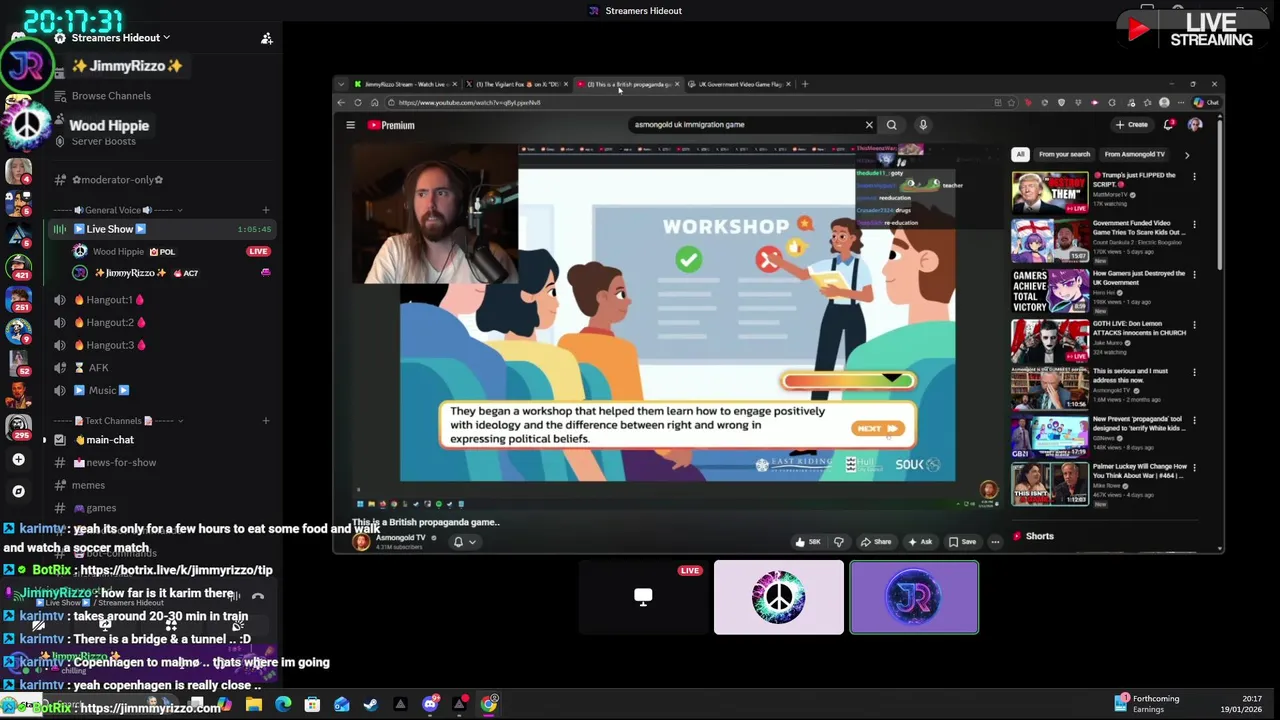Collapse the Text Channels category
Image resolution: width=1280 pixels, height=720 pixels.
coord(118,421)
